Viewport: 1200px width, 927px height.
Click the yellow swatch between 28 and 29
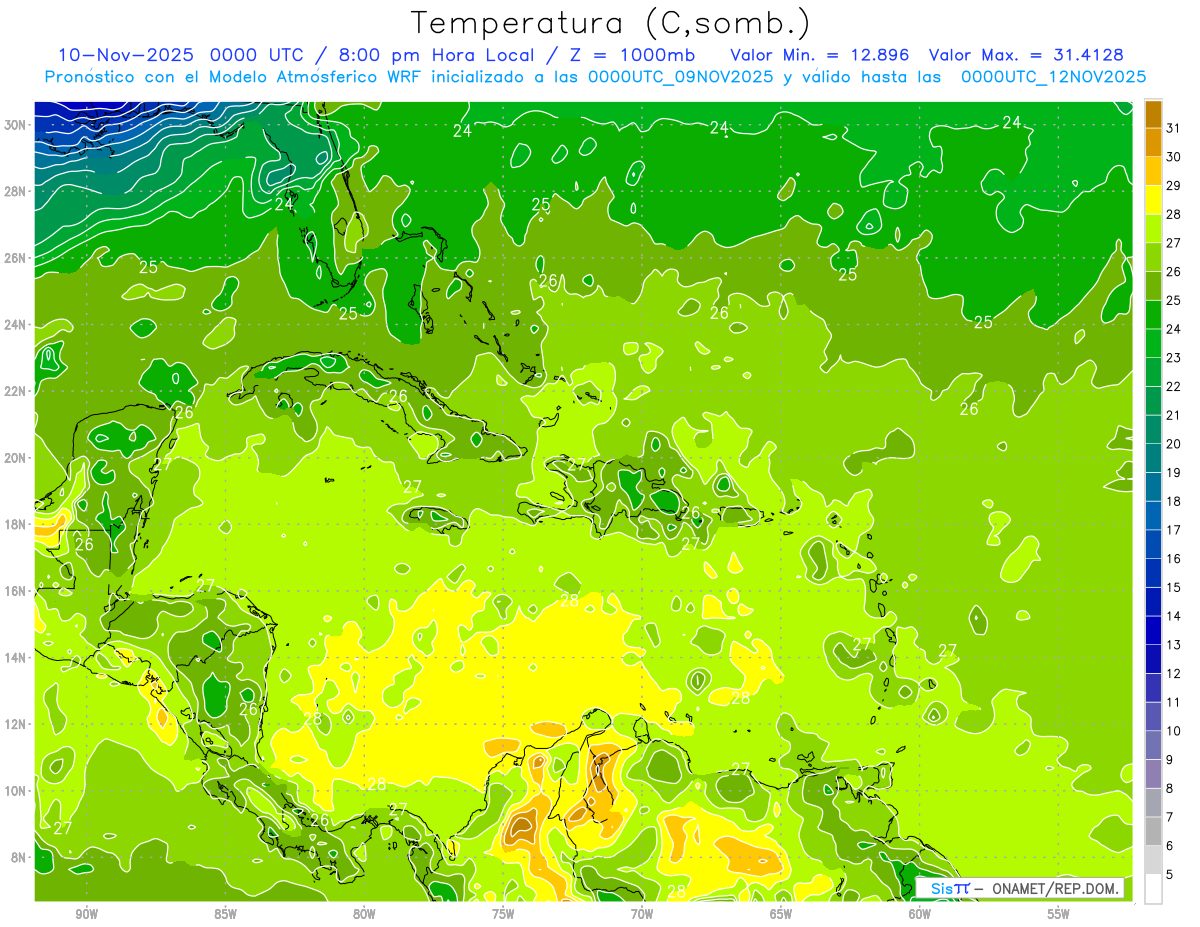(x=1154, y=200)
